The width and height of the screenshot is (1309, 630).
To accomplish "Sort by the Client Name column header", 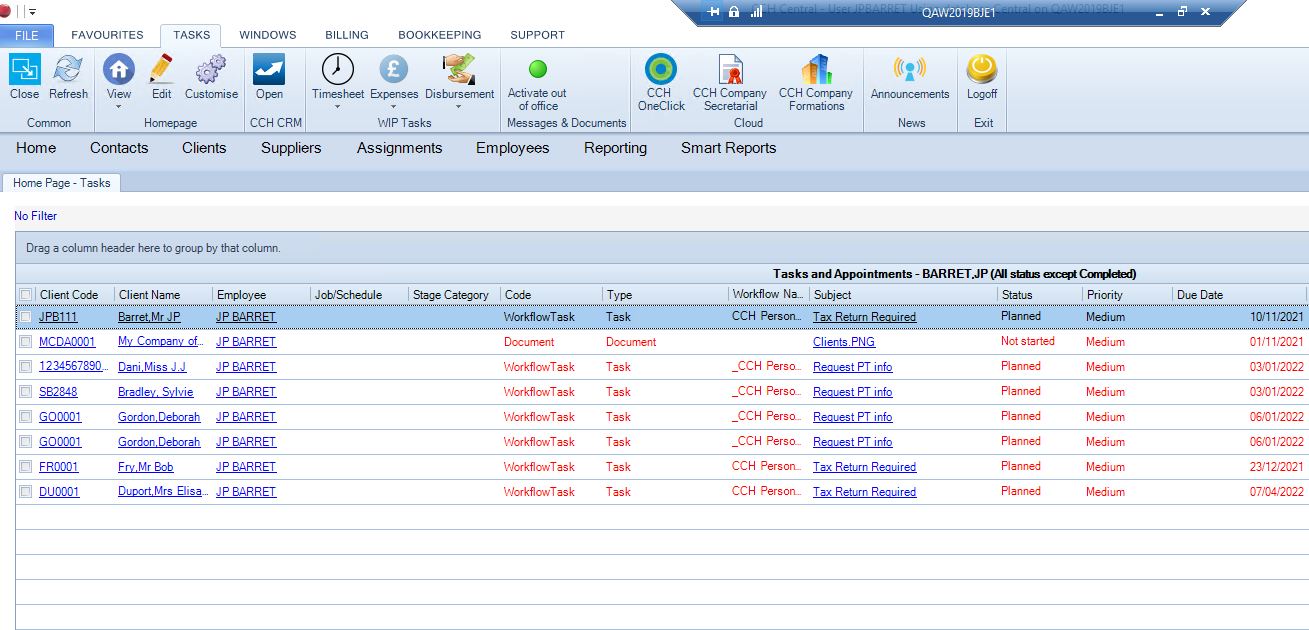I will pyautogui.click(x=164, y=295).
